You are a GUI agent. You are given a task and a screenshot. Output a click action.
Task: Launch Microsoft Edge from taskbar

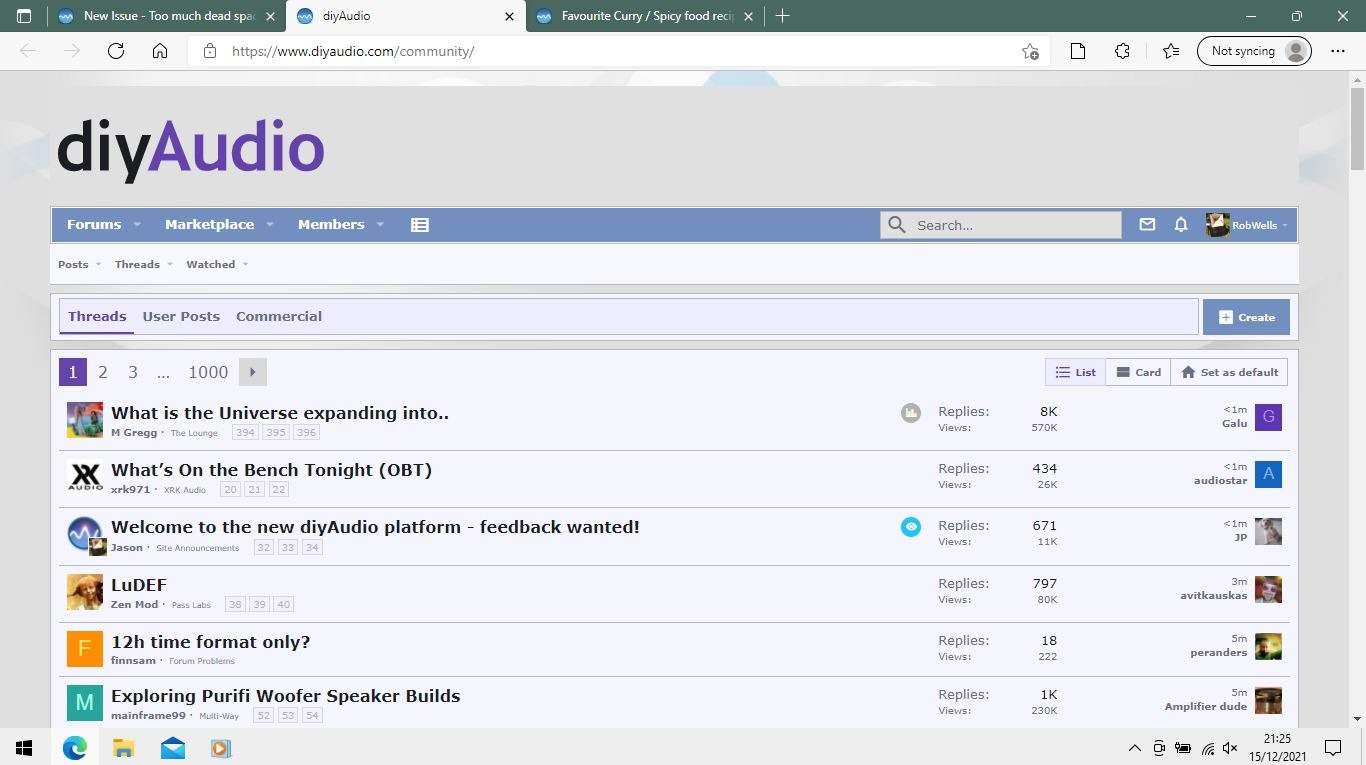[75, 747]
